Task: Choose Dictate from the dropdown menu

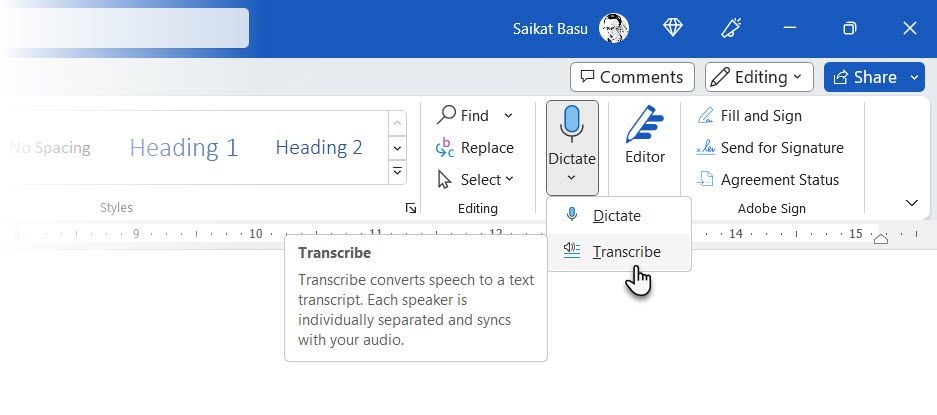Action: click(619, 216)
